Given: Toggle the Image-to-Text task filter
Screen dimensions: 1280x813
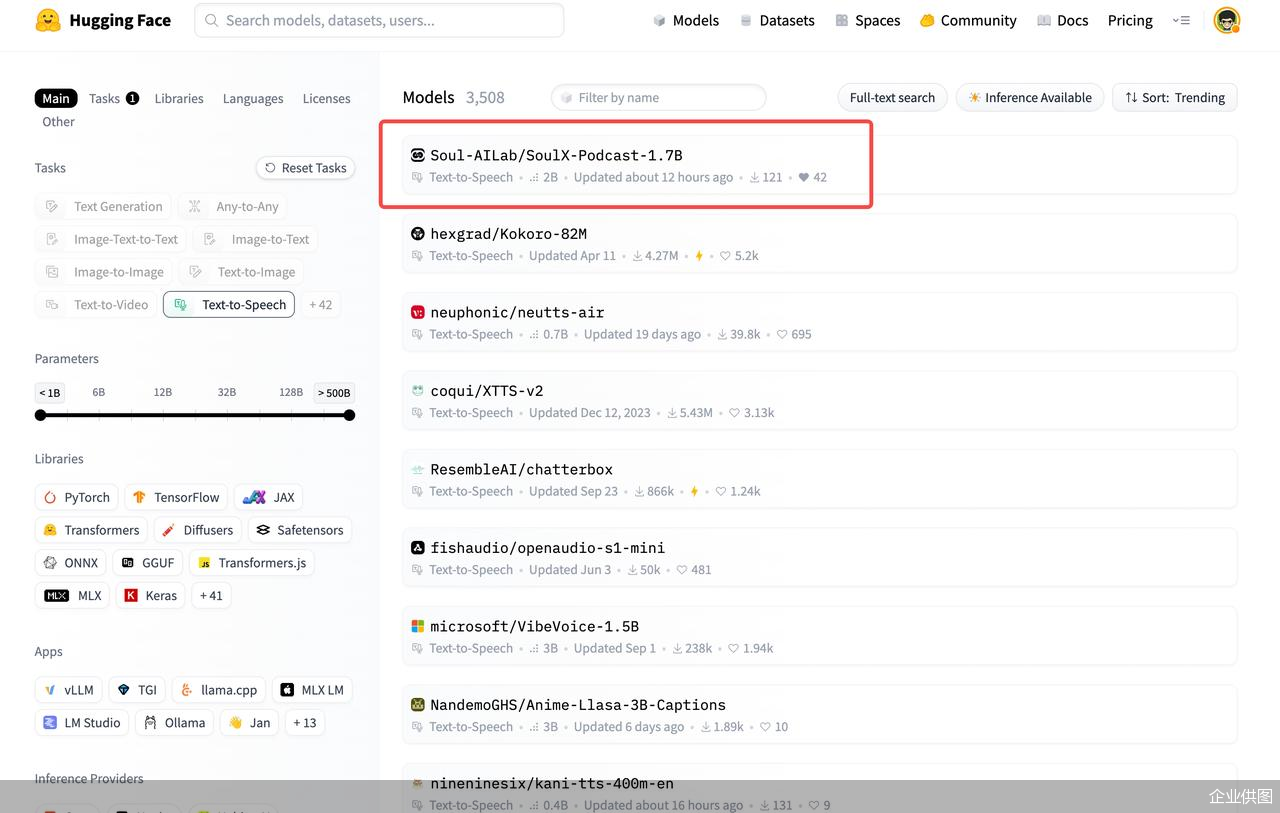Looking at the screenshot, I should pos(255,239).
